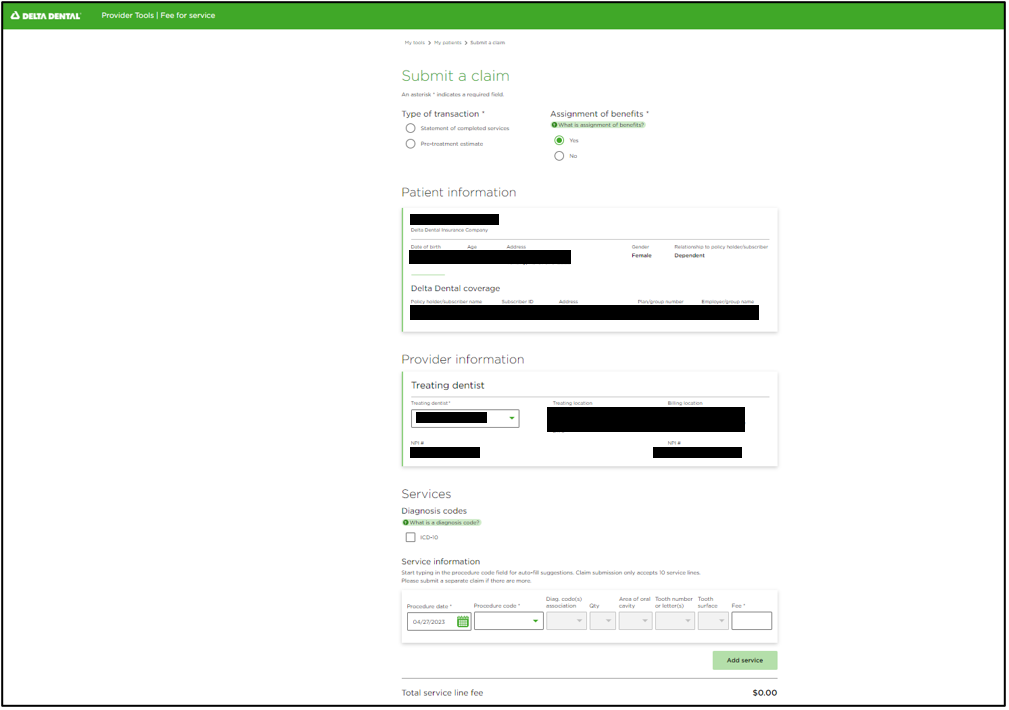1009x710 pixels.
Task: Click the assignment of benefits help link
Action: tap(598, 125)
